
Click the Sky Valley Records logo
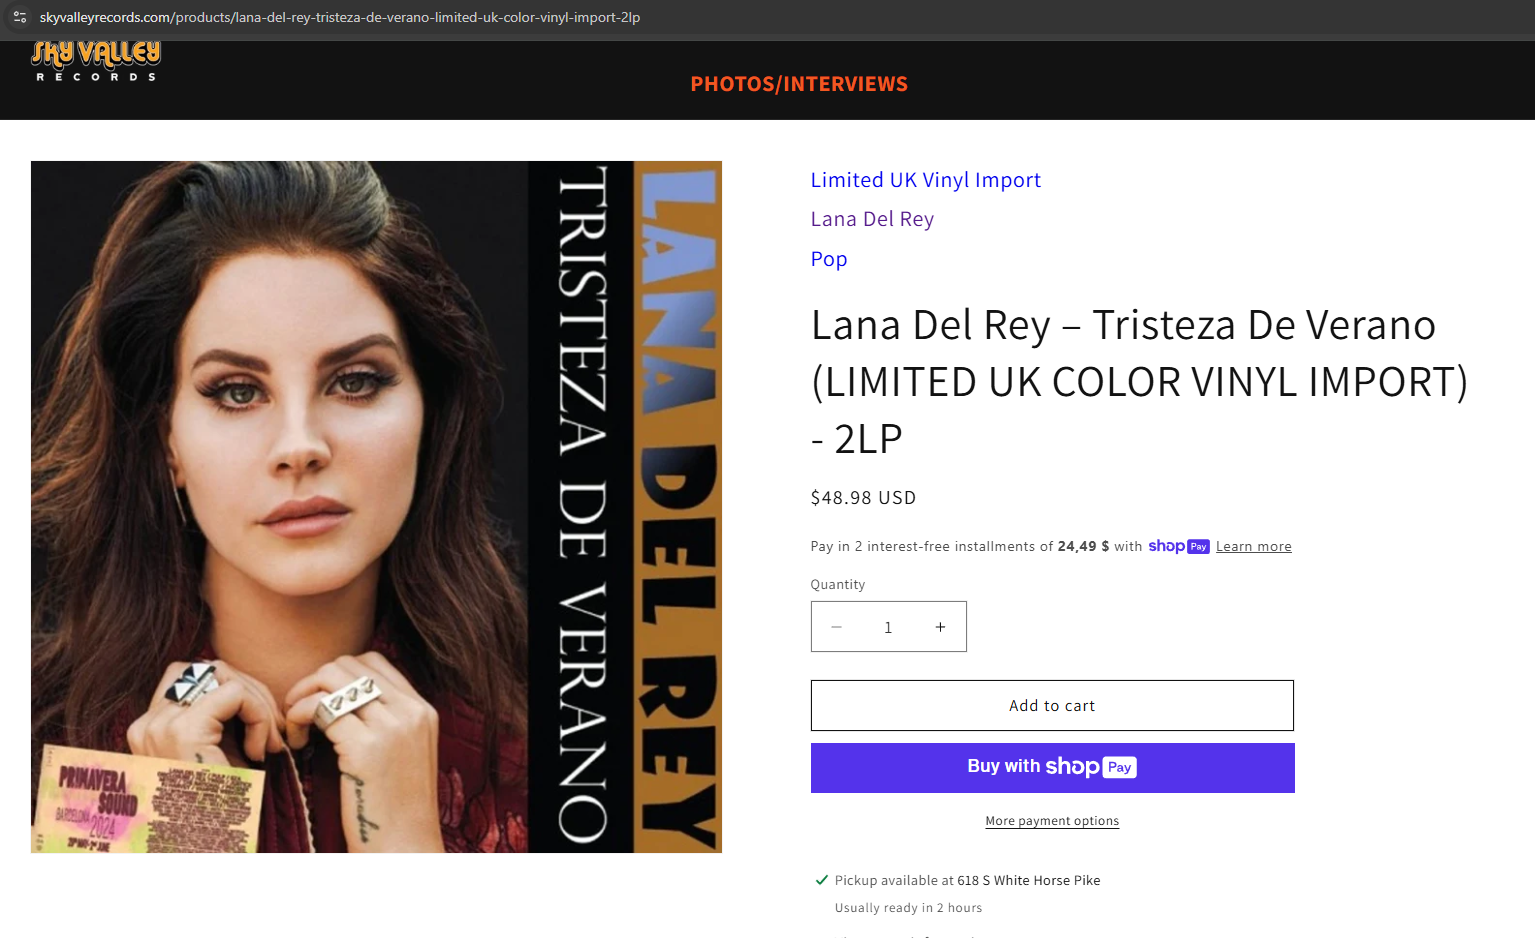[96, 61]
